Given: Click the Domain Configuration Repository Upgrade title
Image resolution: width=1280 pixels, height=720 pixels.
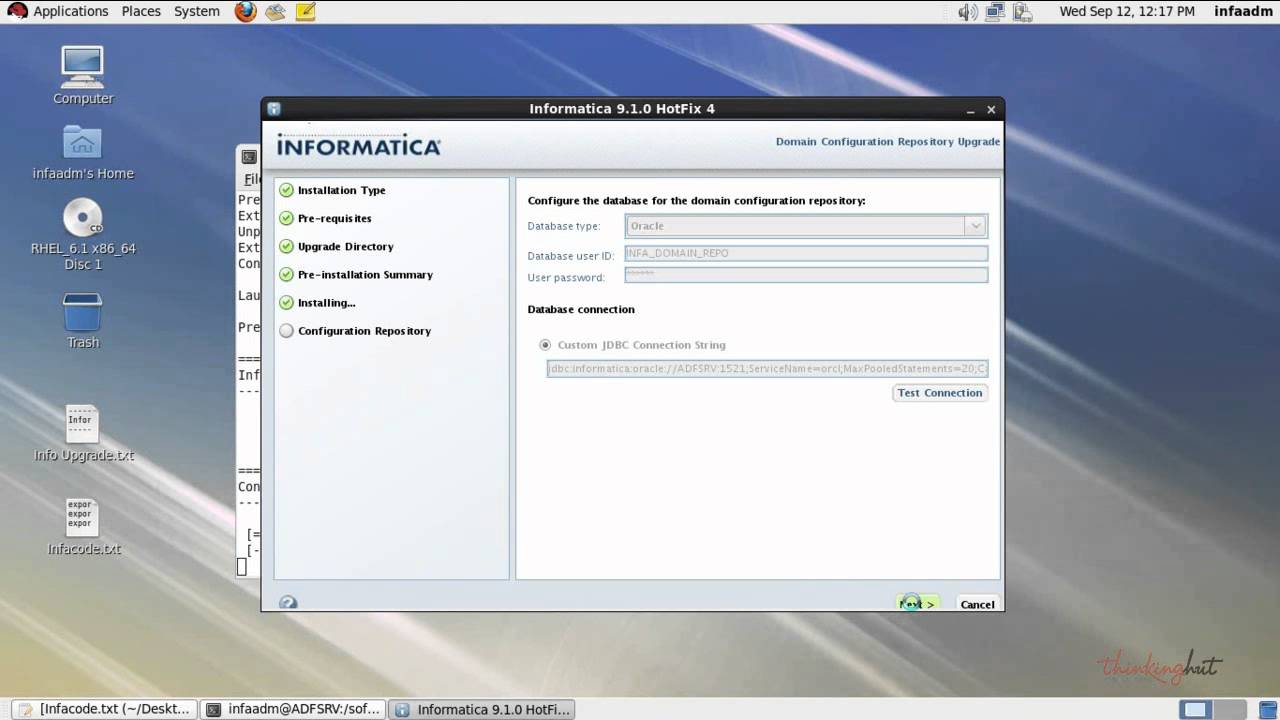Looking at the screenshot, I should 888,142.
